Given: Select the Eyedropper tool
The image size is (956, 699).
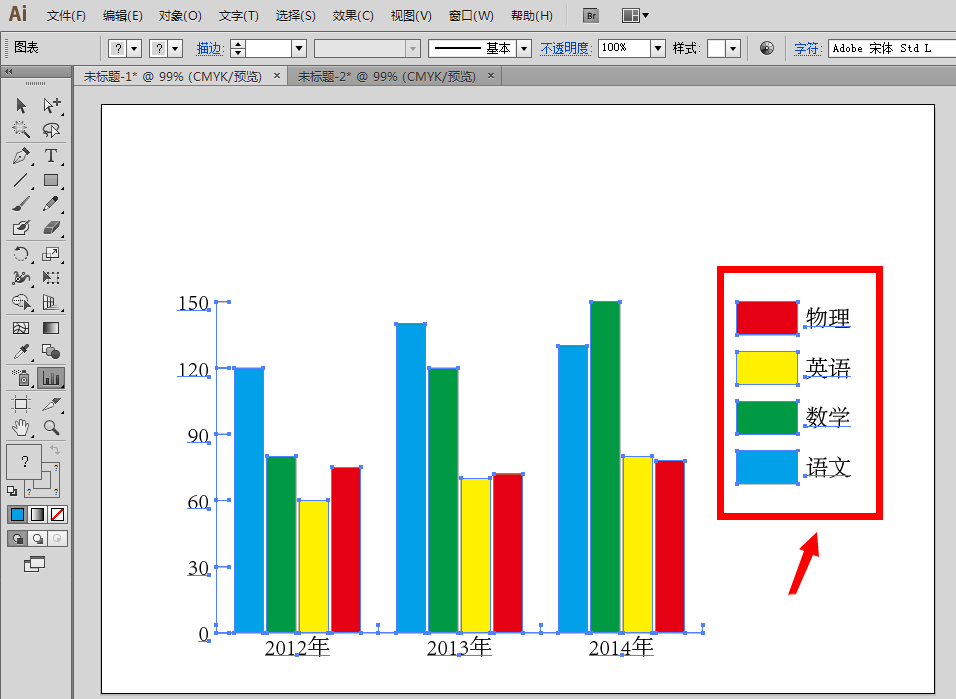Looking at the screenshot, I should [21, 352].
